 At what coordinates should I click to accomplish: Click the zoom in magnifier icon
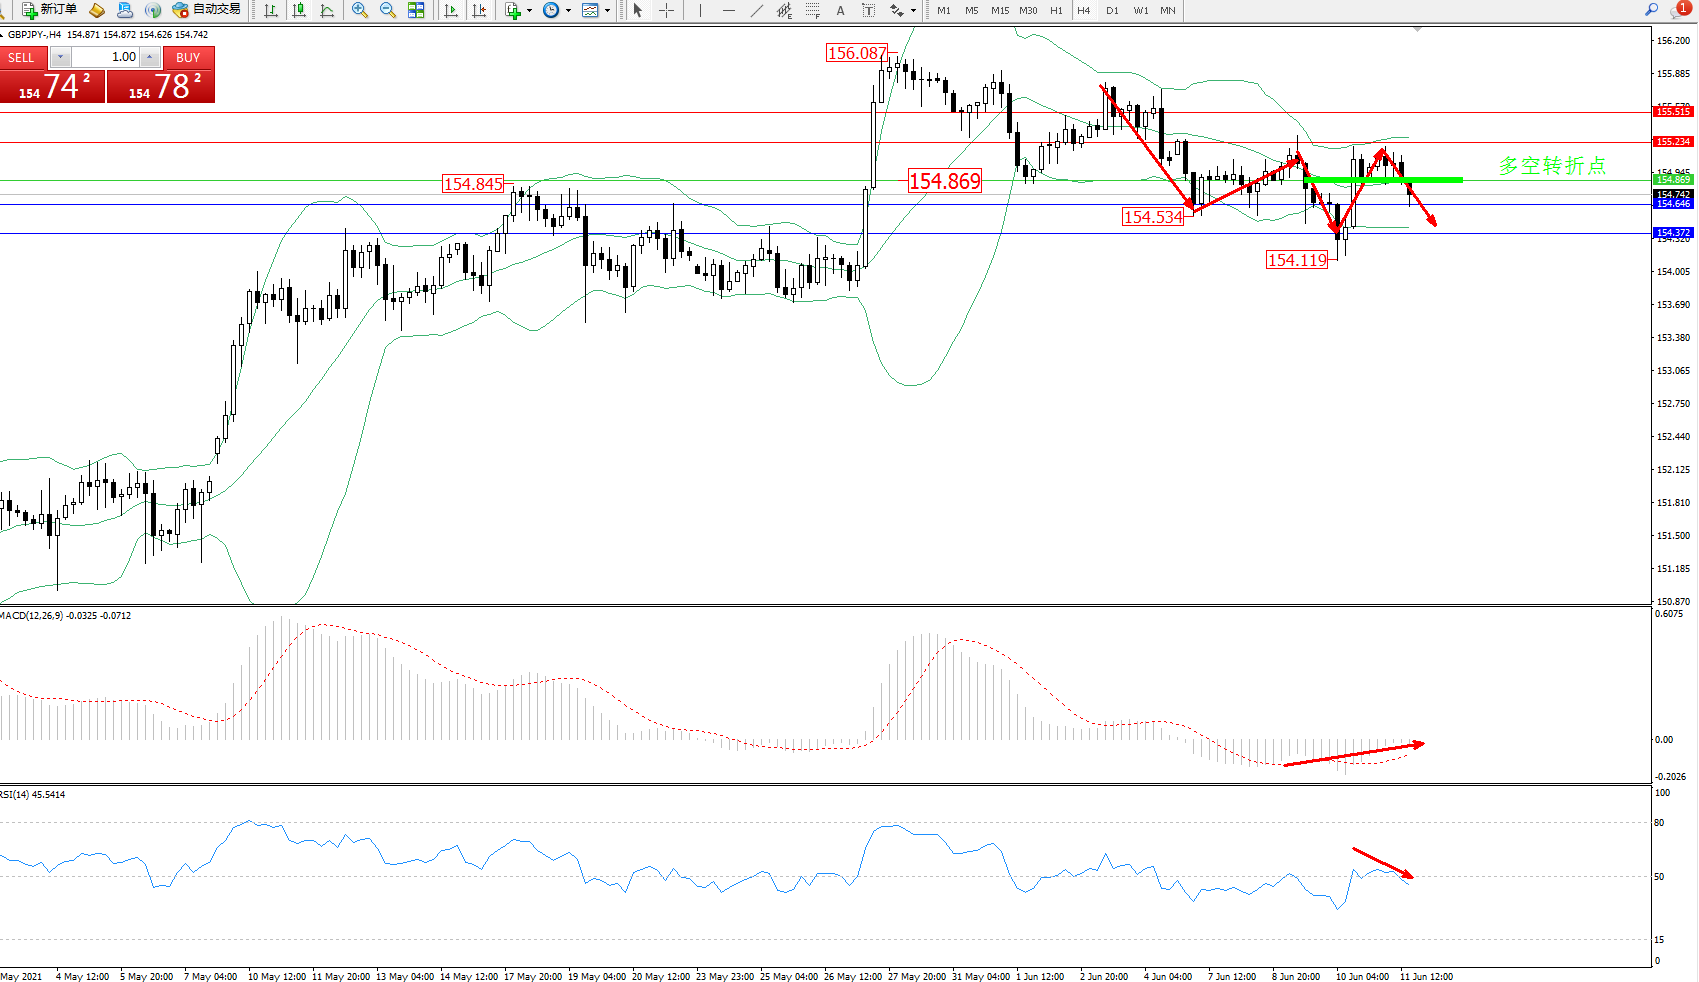point(359,10)
